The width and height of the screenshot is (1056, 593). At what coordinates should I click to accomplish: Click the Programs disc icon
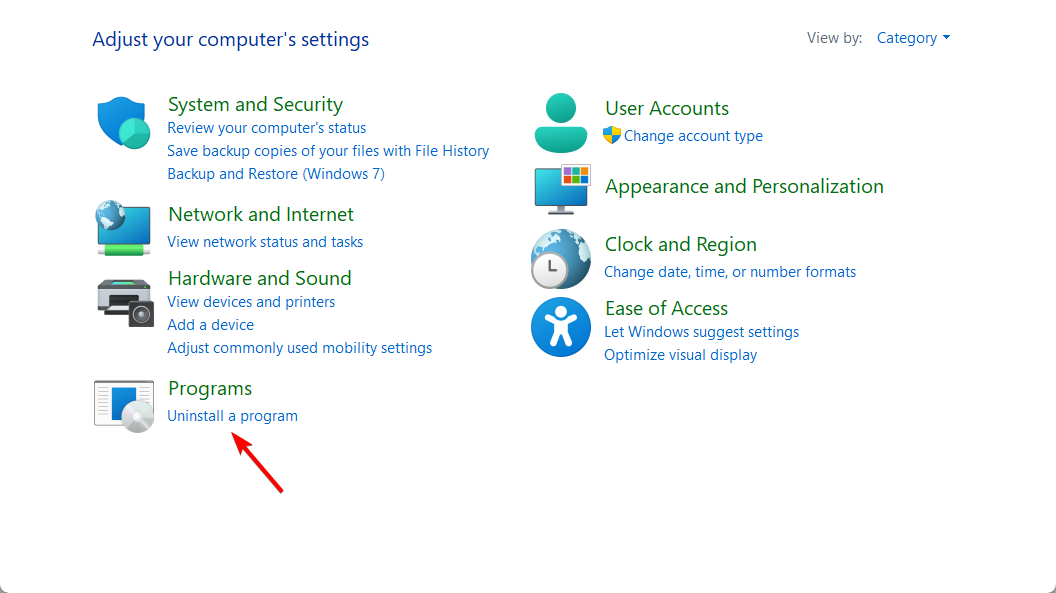[x=124, y=405]
